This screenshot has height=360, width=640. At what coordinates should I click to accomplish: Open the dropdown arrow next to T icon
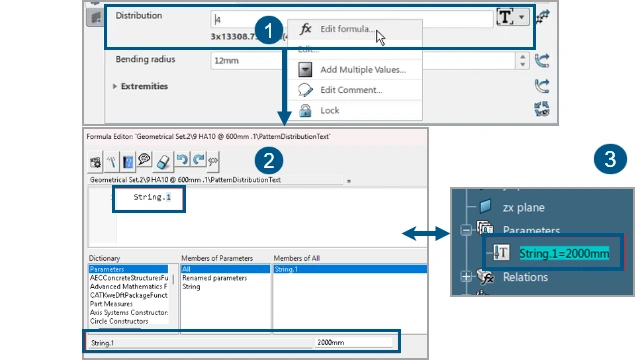point(522,17)
